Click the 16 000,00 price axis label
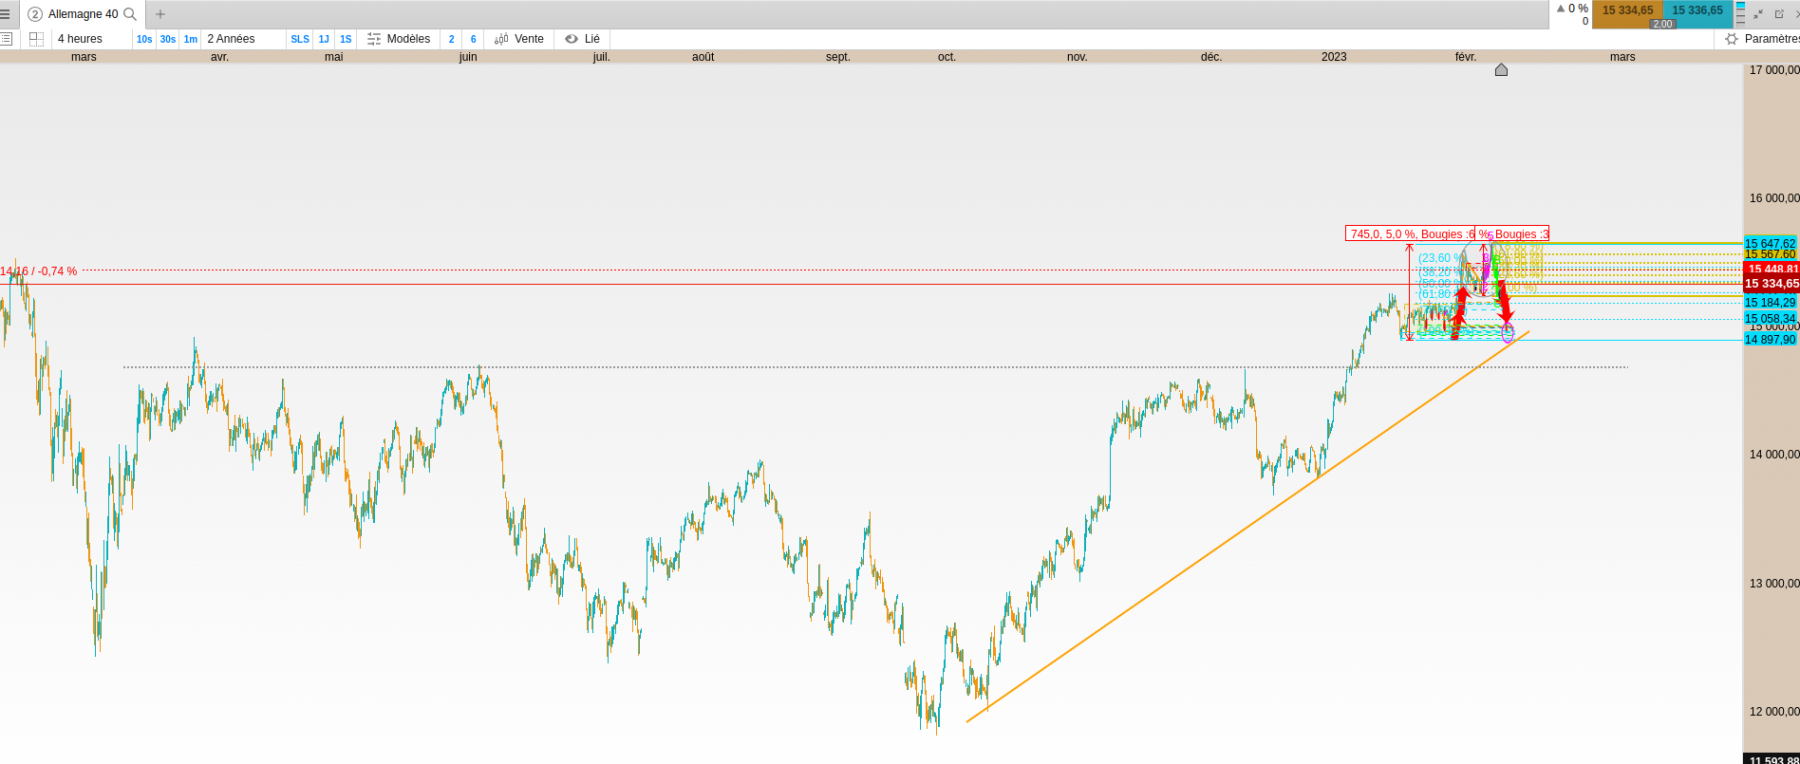The height and width of the screenshot is (764, 1800). coord(1774,198)
